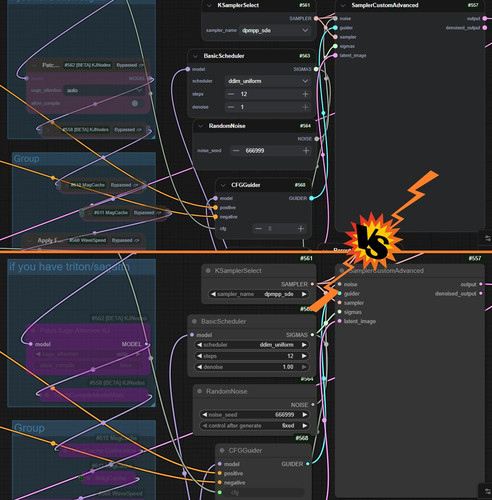492x500 pixels.
Task: Collapse RandomNoise node using its chevron
Action: tap(201, 126)
